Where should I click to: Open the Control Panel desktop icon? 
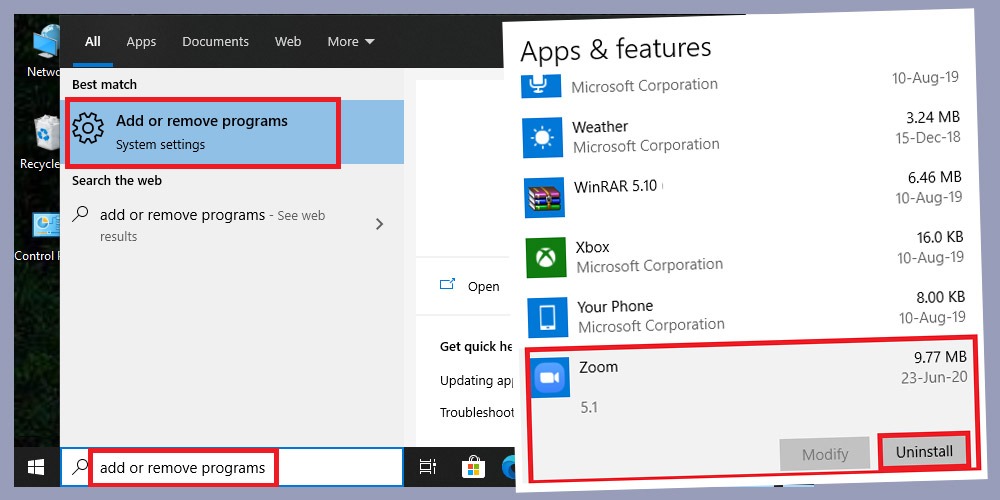40,236
